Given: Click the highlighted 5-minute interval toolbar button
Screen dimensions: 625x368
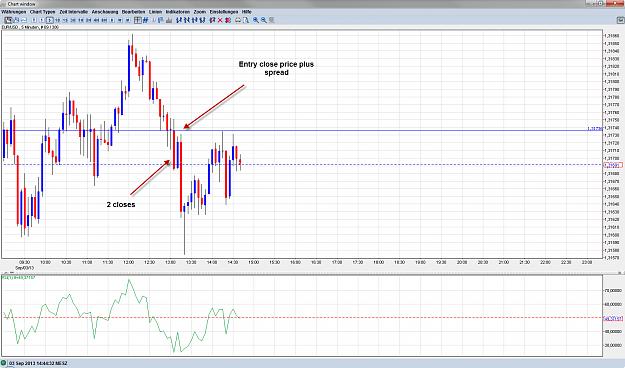Looking at the screenshot, I should 49,20.
